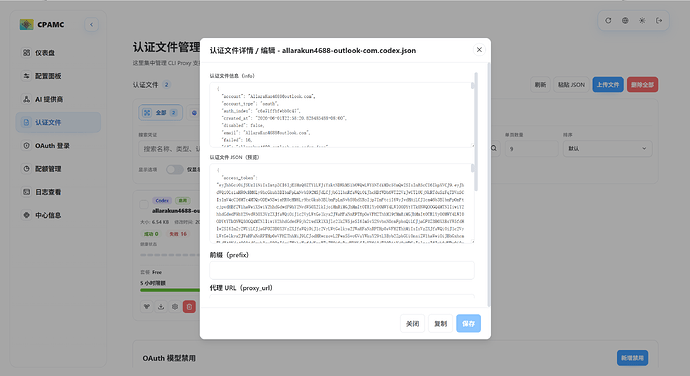The image size is (690, 376).
Task: Click the CPAMC logo icon
Action: tap(26, 25)
